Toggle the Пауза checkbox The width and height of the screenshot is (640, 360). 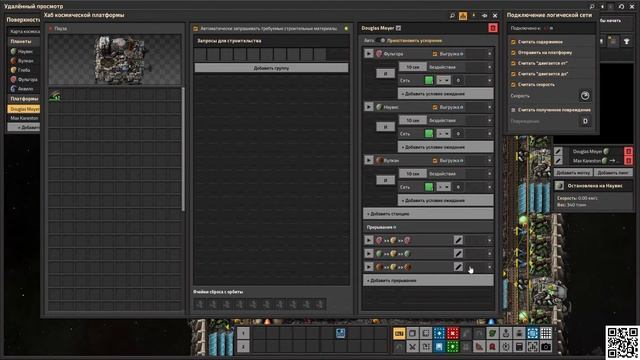pos(51,29)
